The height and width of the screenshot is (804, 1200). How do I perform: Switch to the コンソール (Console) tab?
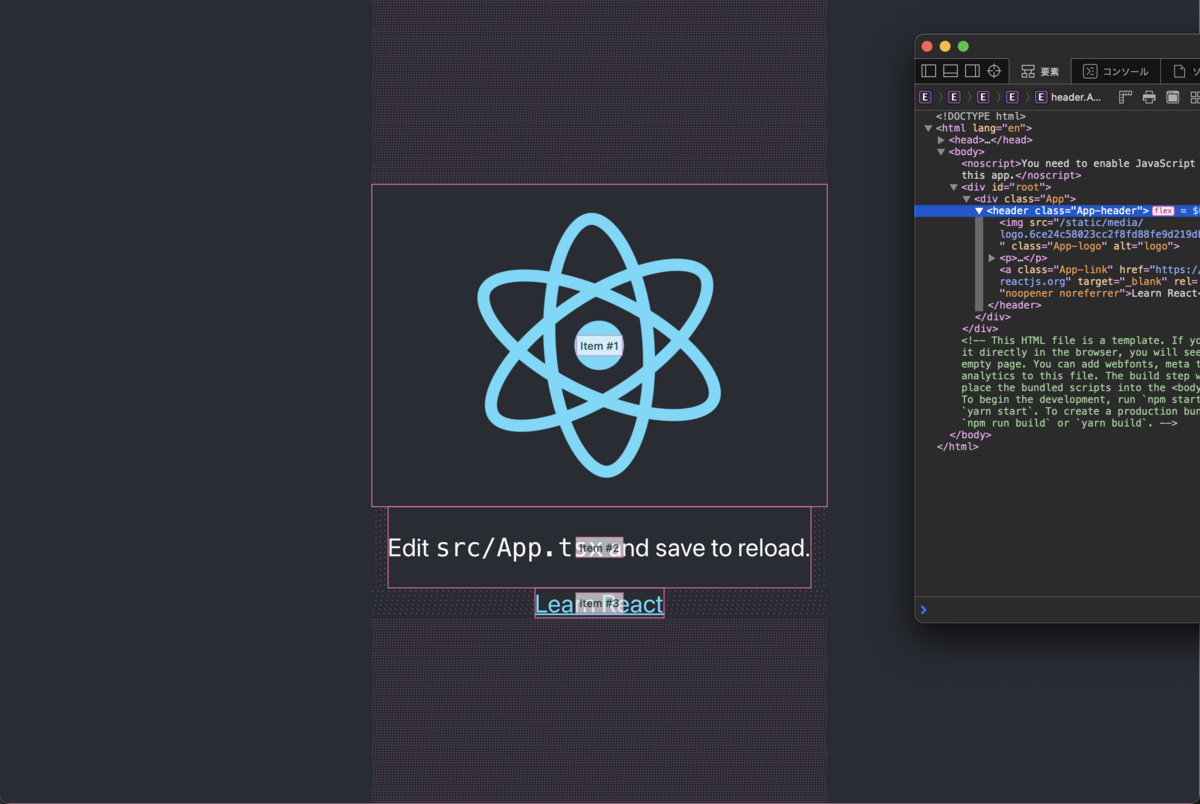[1116, 71]
